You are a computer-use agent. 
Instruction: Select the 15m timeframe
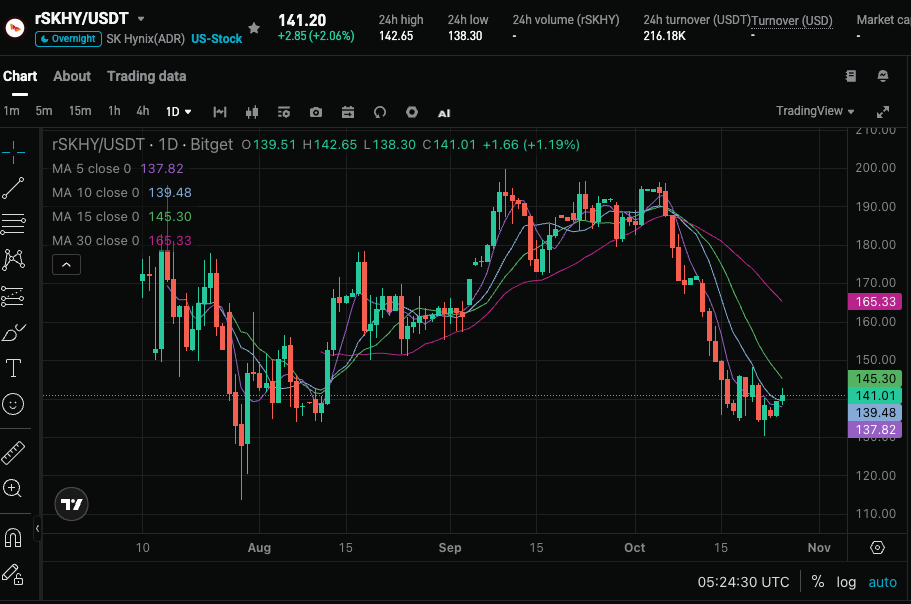[80, 111]
